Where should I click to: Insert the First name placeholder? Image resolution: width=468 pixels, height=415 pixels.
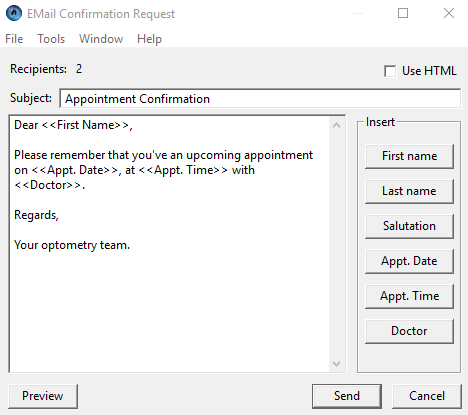coord(409,156)
